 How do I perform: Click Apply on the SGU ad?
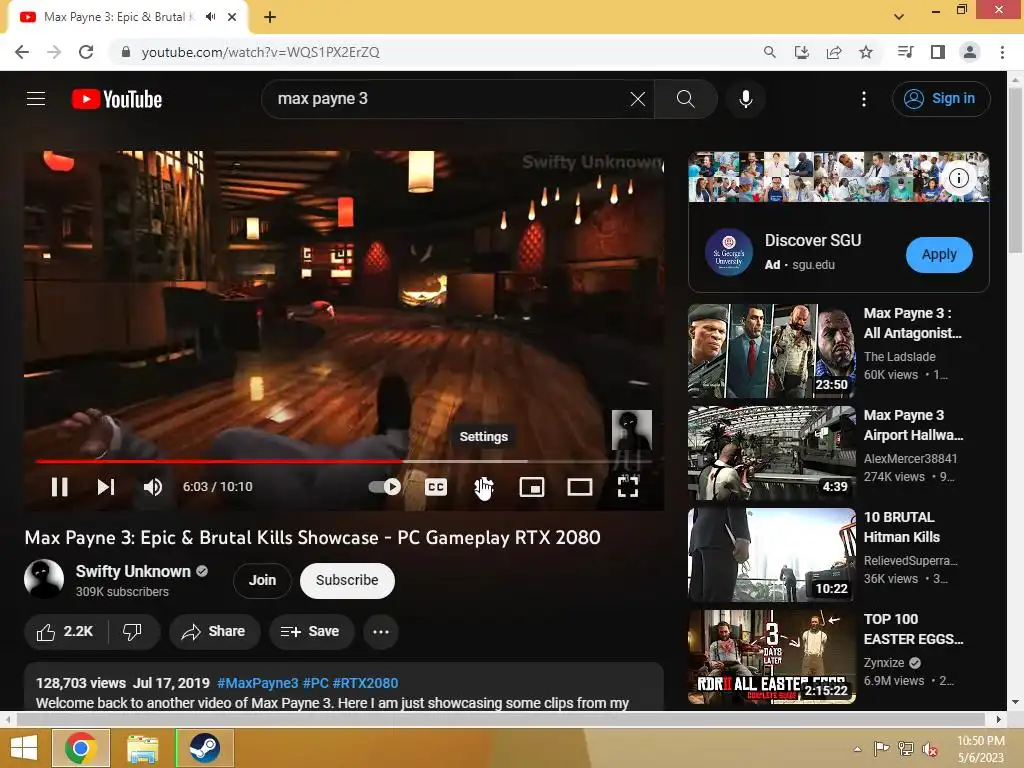[x=939, y=255]
